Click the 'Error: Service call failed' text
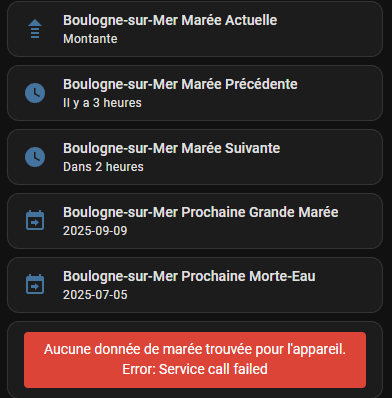The width and height of the screenshot is (392, 398). tap(195, 369)
